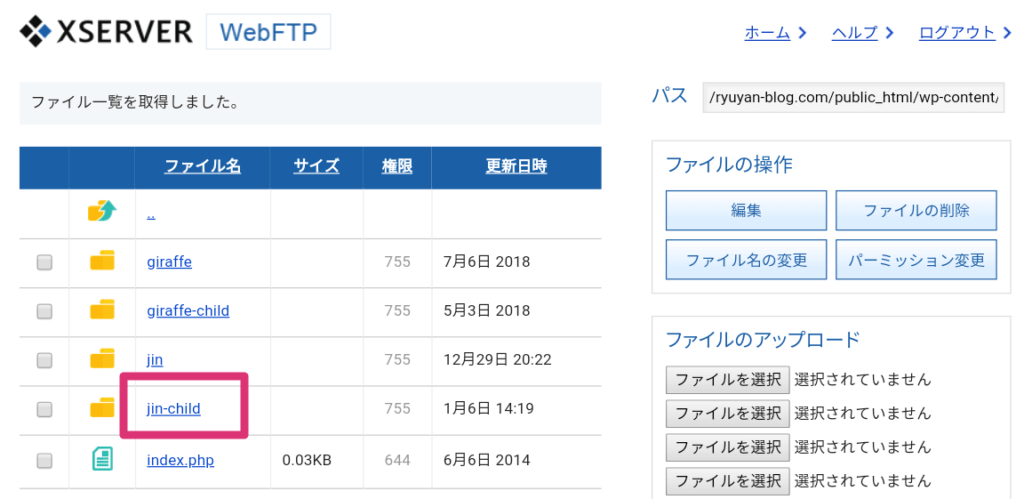Click the パス path input field

tap(853, 97)
